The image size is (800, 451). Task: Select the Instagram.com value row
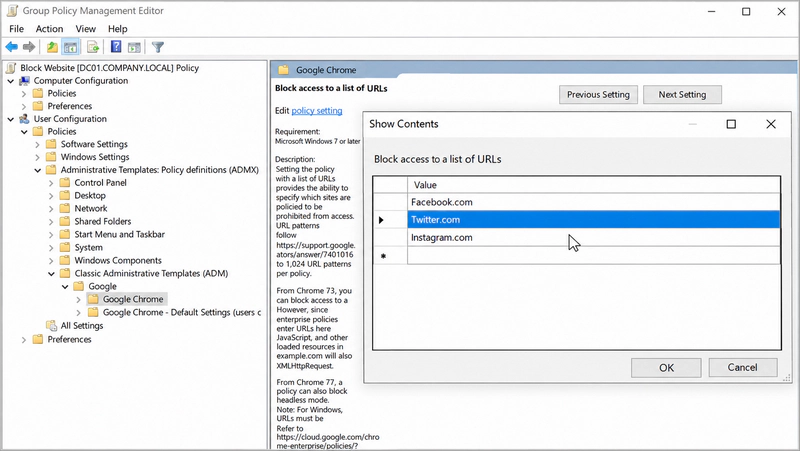coord(594,237)
